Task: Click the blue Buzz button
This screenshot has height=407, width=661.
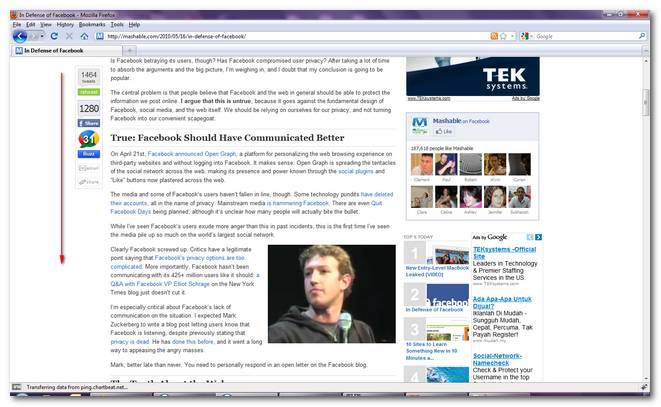Action: click(x=89, y=154)
